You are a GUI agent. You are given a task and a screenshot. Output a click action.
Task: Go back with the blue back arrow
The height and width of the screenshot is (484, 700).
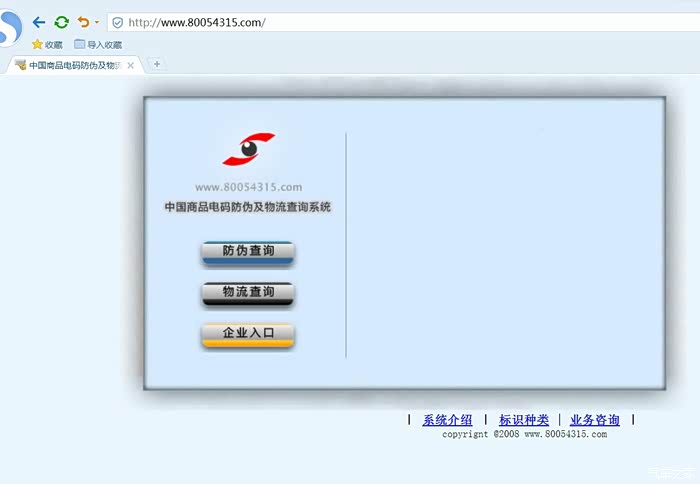(39, 22)
